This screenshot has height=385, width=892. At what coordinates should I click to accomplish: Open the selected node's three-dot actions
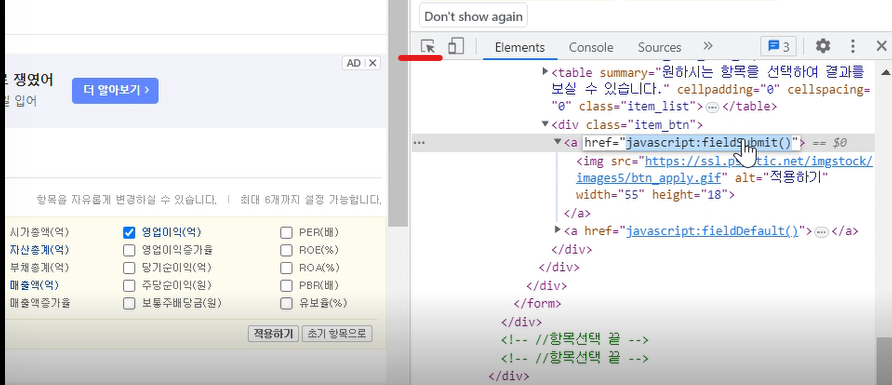pyautogui.click(x=419, y=143)
